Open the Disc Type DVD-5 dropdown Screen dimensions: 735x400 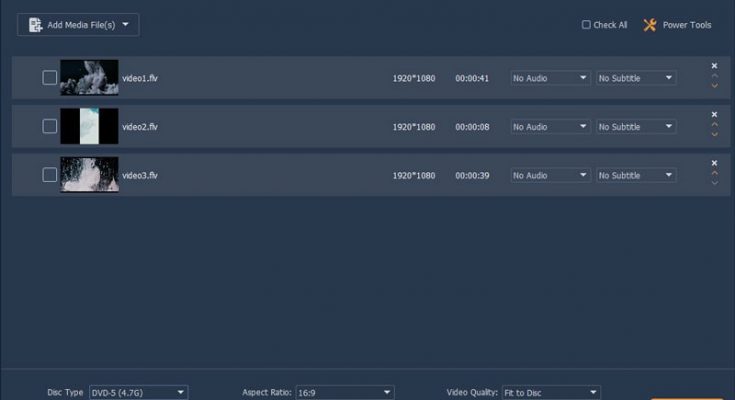pyautogui.click(x=138, y=393)
